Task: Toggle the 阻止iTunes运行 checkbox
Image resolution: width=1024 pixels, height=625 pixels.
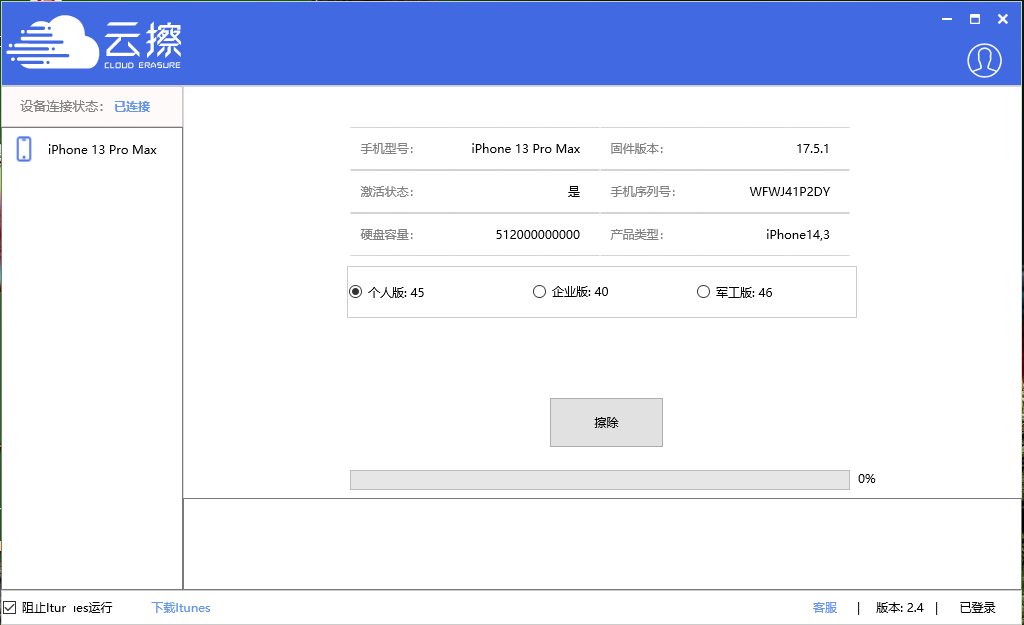Action: coord(10,607)
